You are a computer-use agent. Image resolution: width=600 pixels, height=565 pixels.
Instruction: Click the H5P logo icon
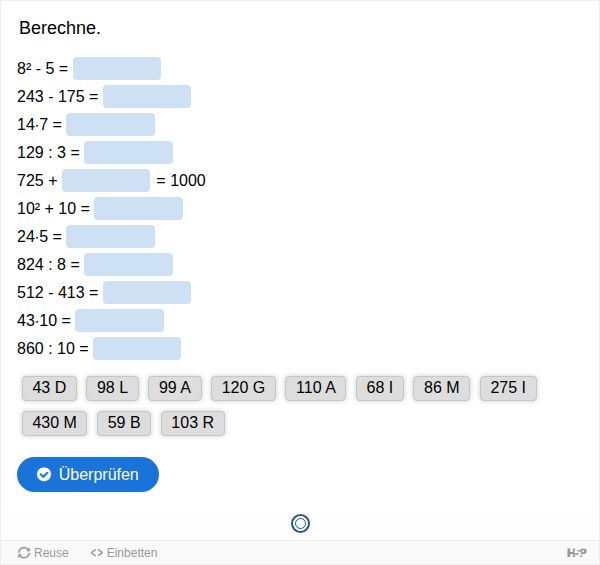[576, 553]
